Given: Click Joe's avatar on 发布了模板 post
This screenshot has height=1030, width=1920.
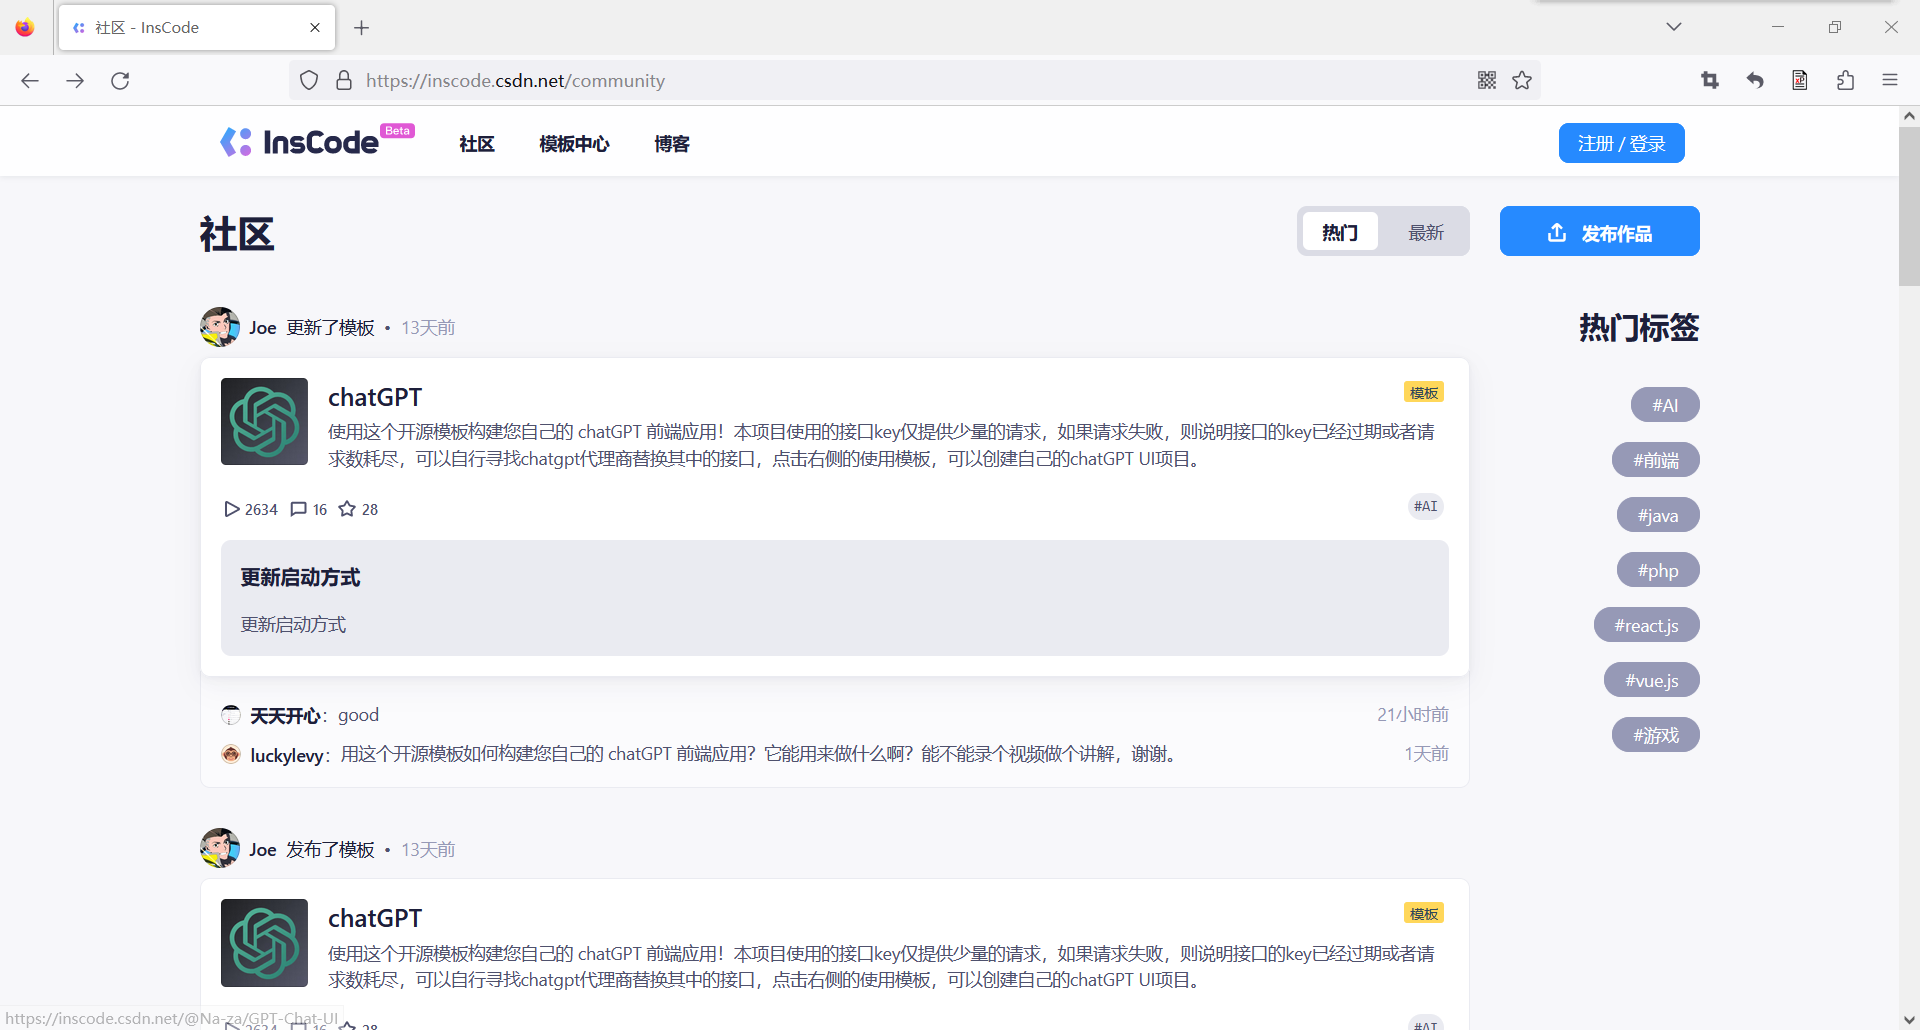Looking at the screenshot, I should tap(220, 848).
